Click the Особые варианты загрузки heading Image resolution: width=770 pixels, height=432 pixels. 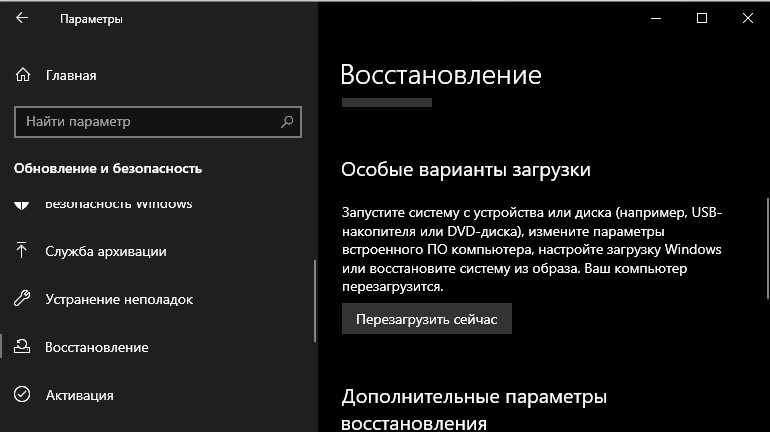[x=466, y=169]
